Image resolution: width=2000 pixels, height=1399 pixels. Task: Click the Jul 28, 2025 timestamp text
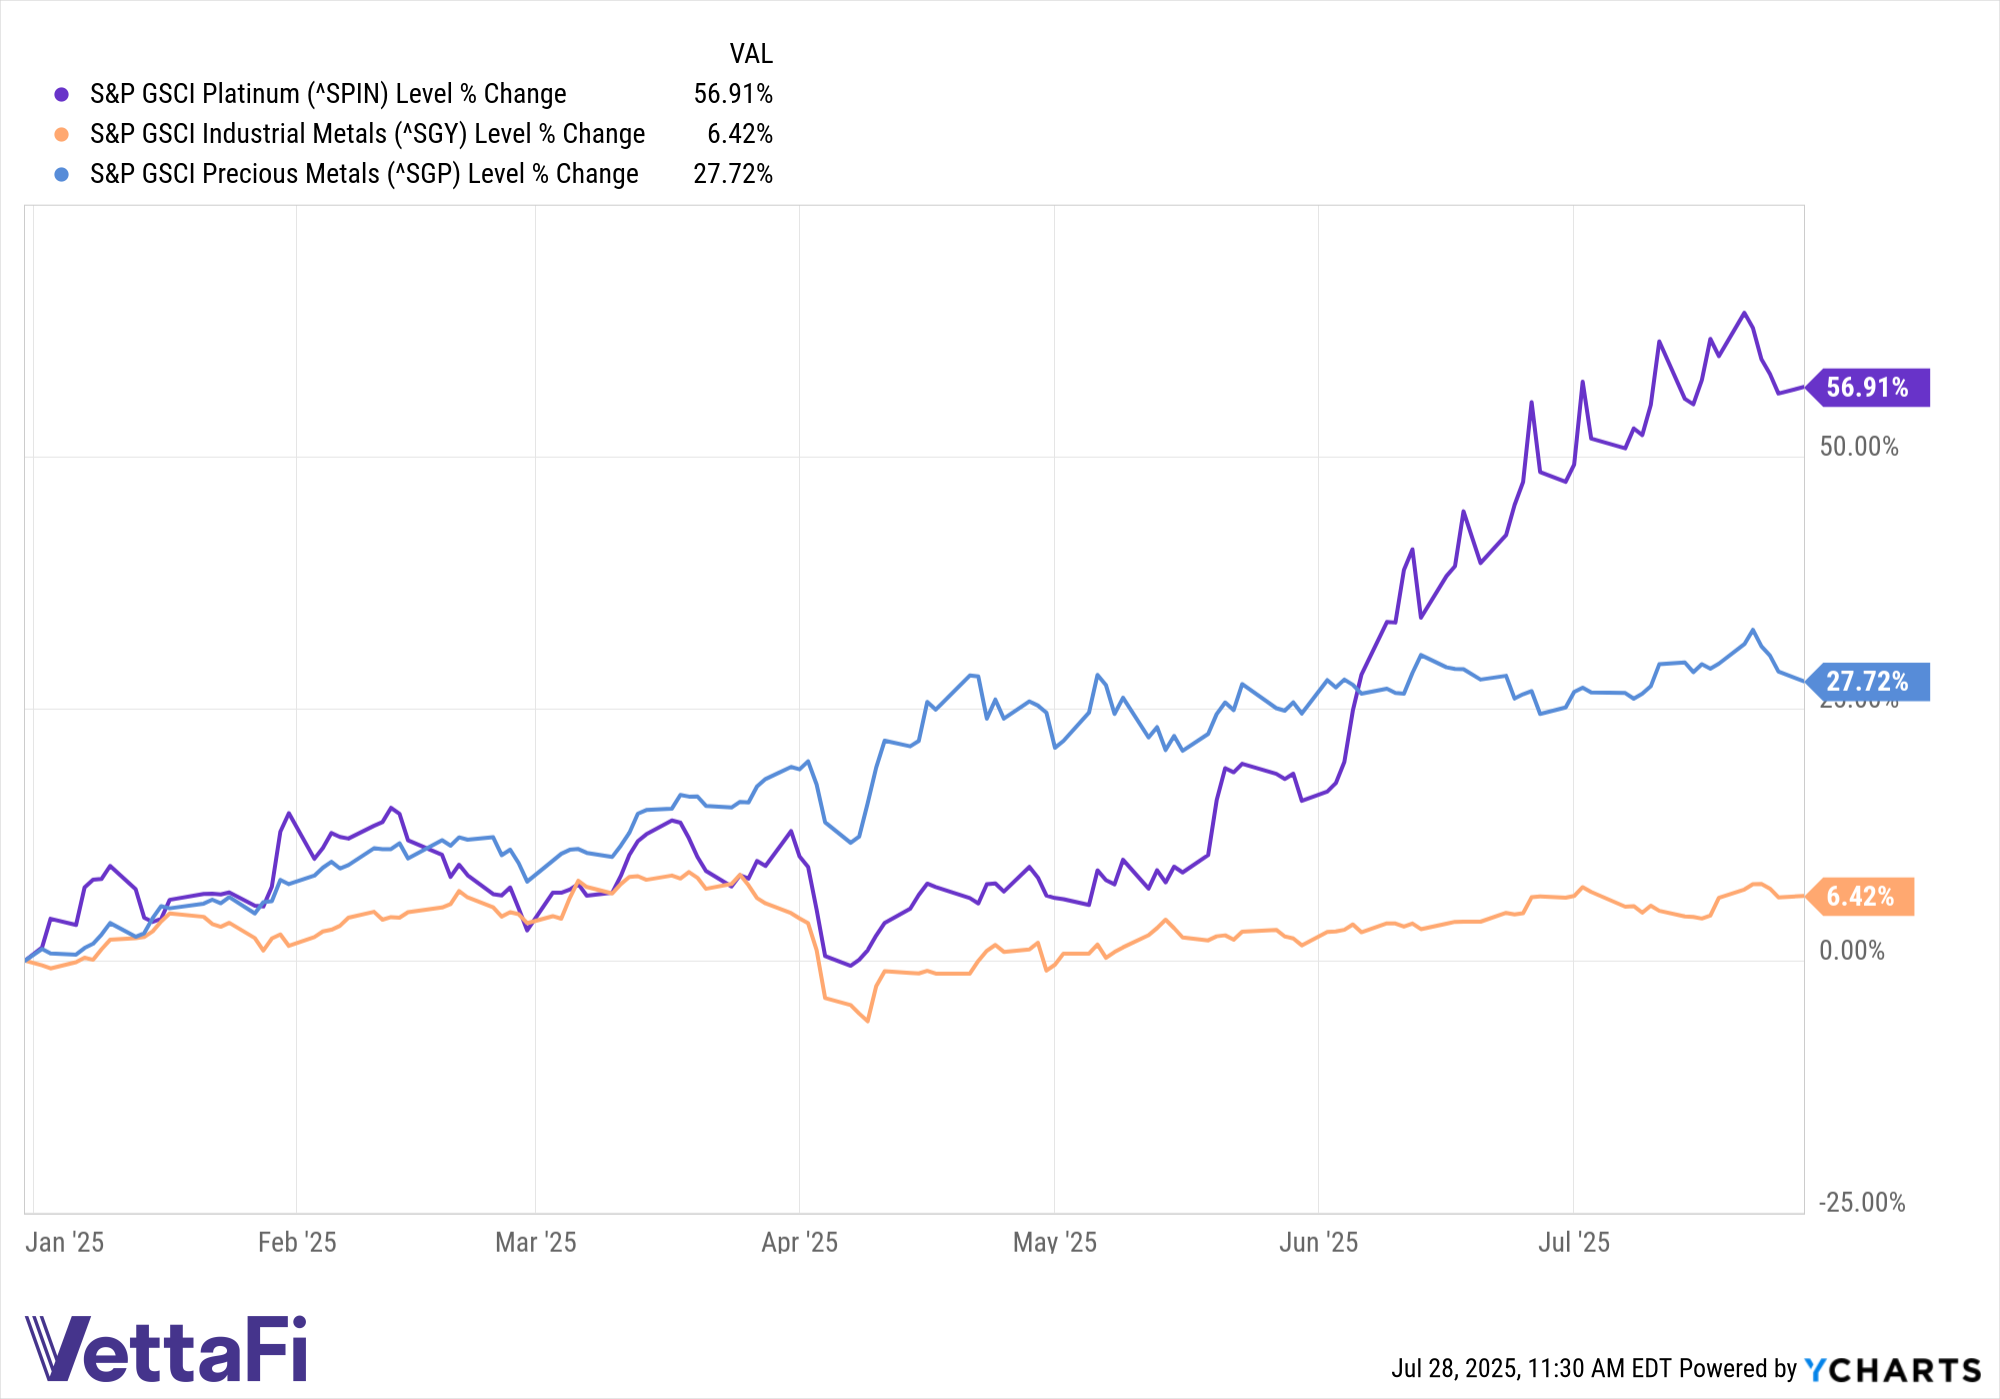click(1456, 1368)
